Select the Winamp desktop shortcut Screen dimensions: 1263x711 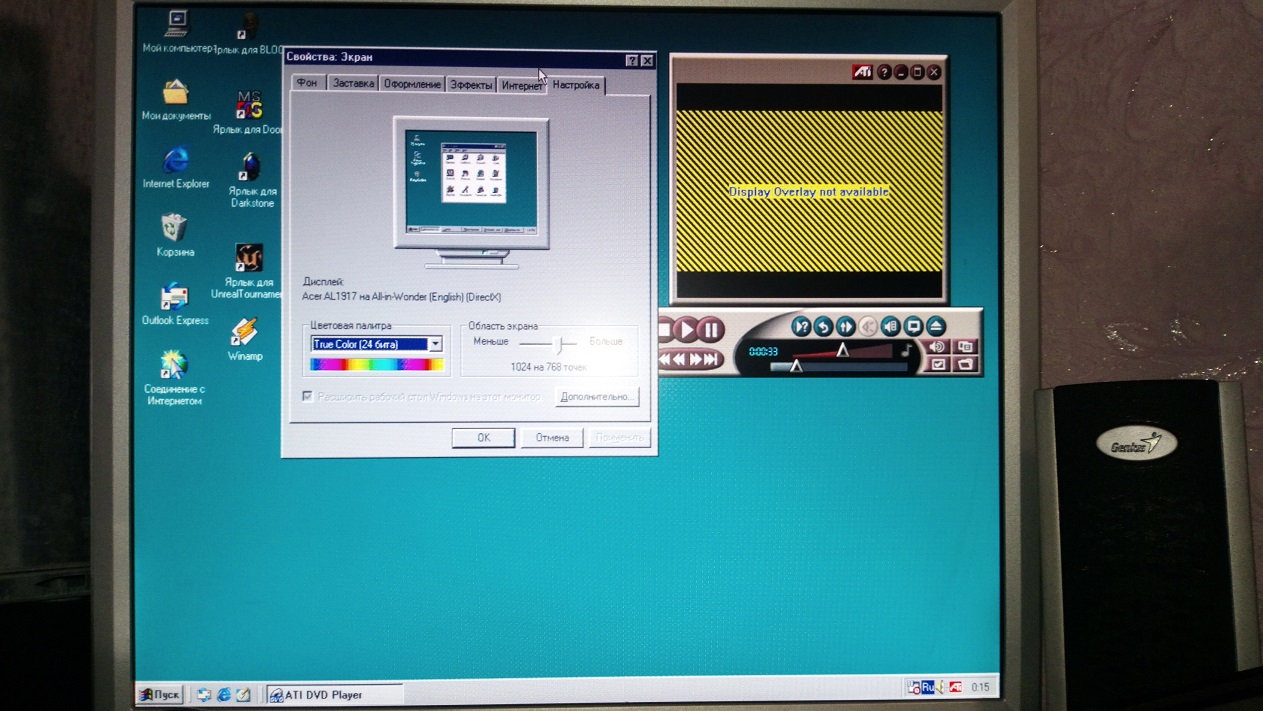coord(245,339)
